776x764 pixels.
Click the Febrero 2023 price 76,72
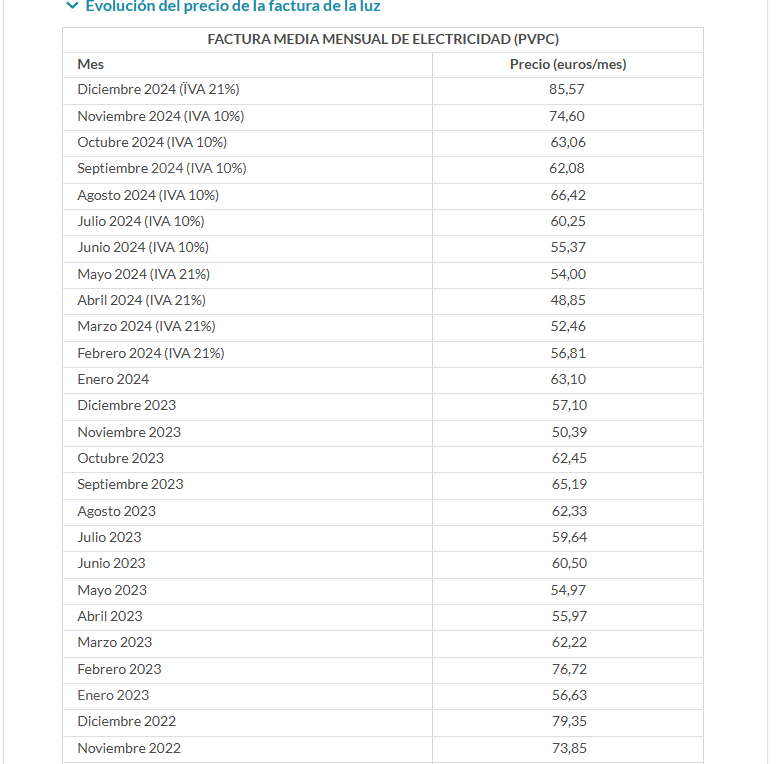(x=570, y=669)
